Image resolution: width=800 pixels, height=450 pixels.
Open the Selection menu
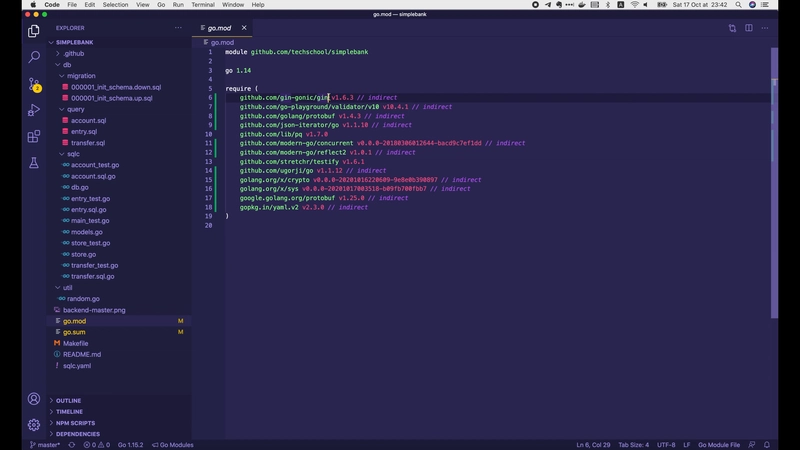click(115, 5)
